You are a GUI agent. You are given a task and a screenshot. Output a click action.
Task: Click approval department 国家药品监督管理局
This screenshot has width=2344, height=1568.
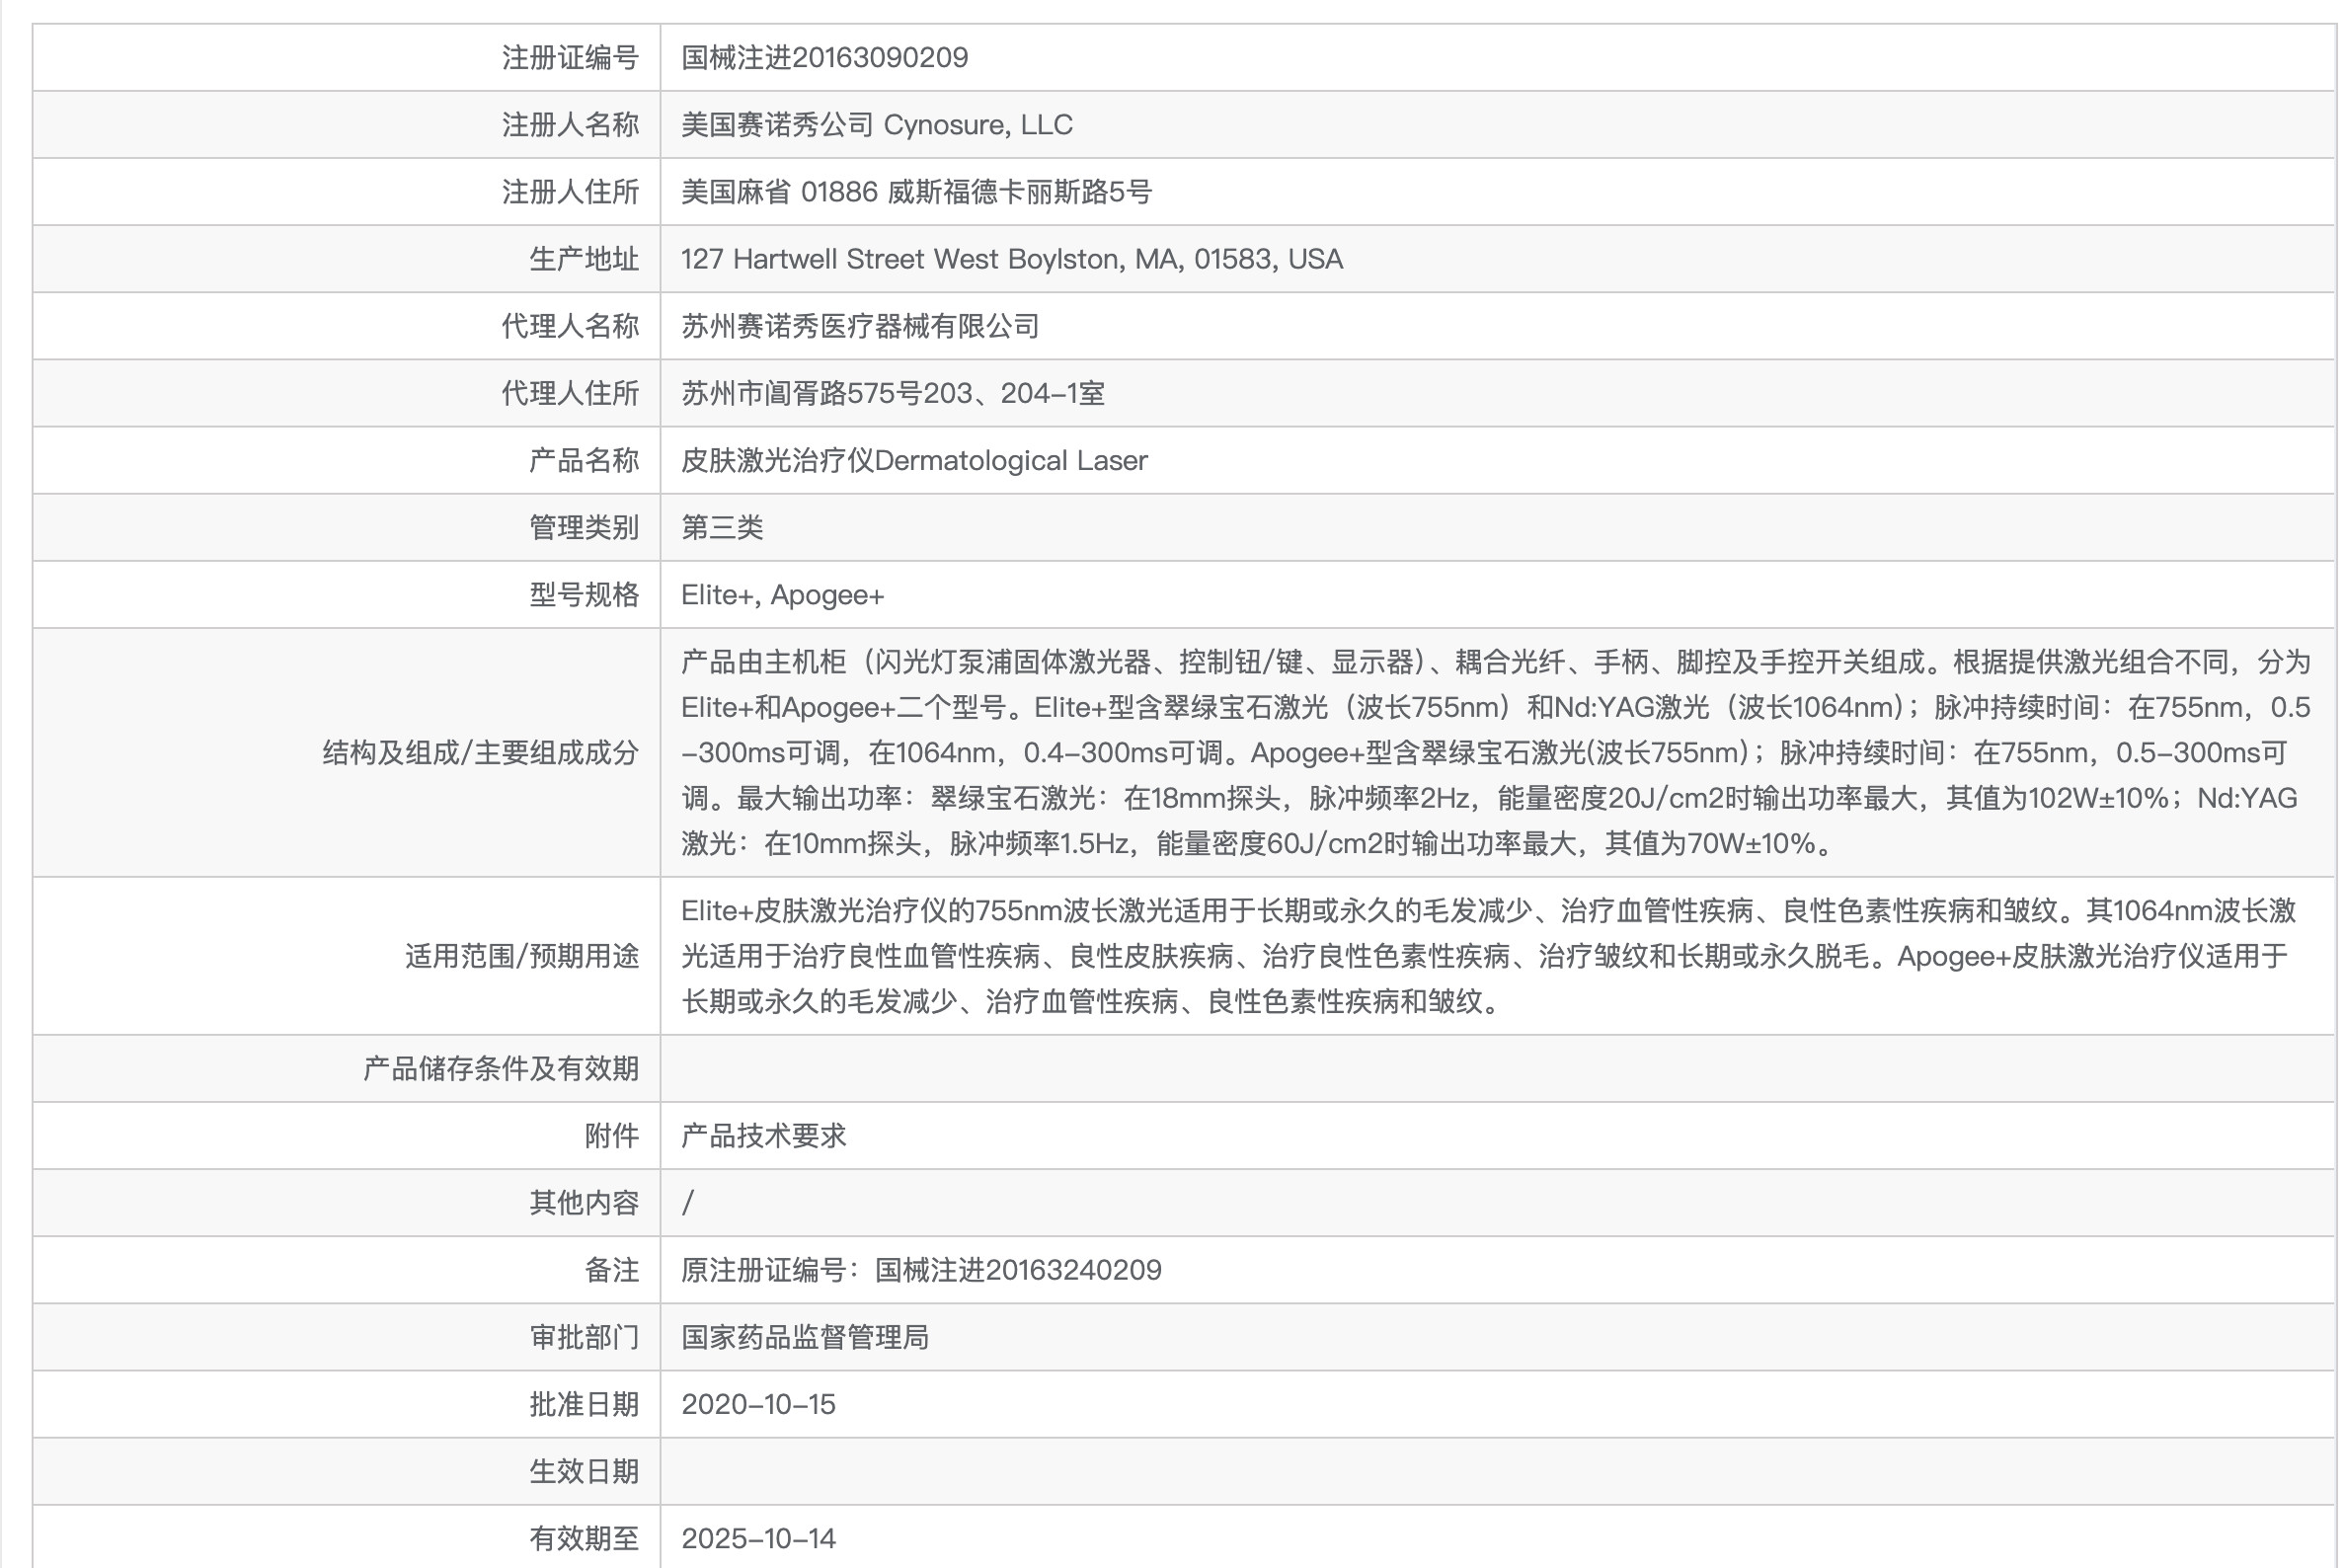(x=804, y=1337)
